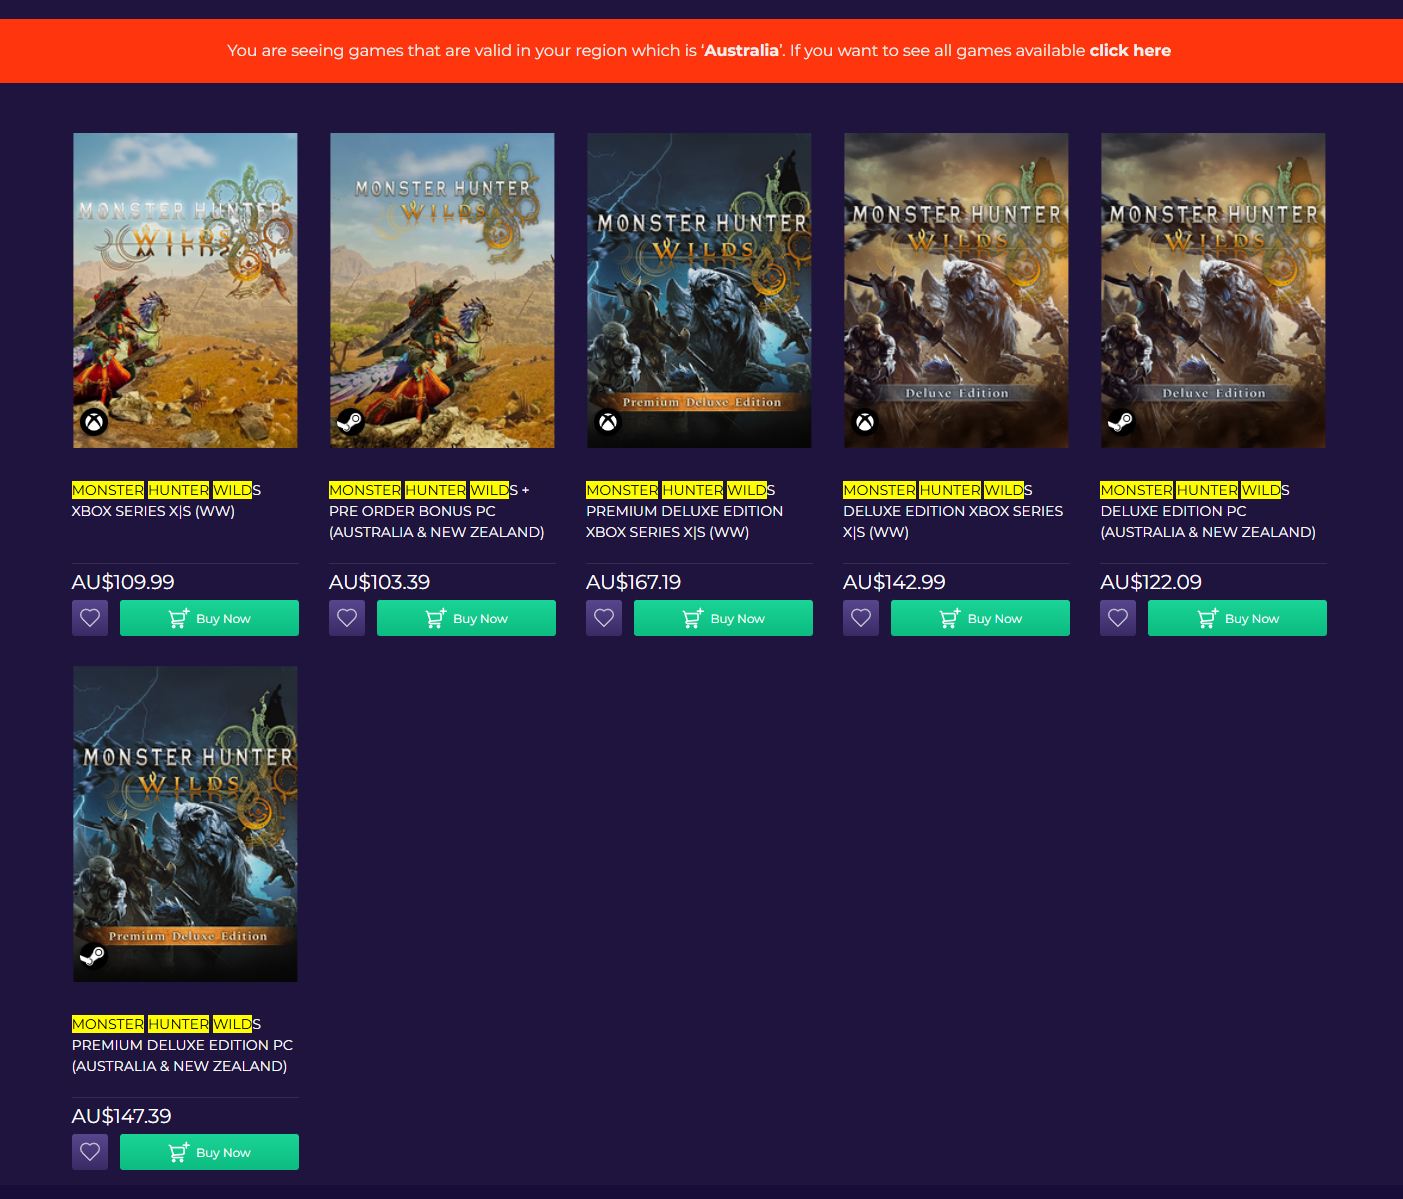1403x1199 pixels.
Task: Open the Premium Deluxe Edition Xbox Series X|S title
Action: [x=685, y=511]
